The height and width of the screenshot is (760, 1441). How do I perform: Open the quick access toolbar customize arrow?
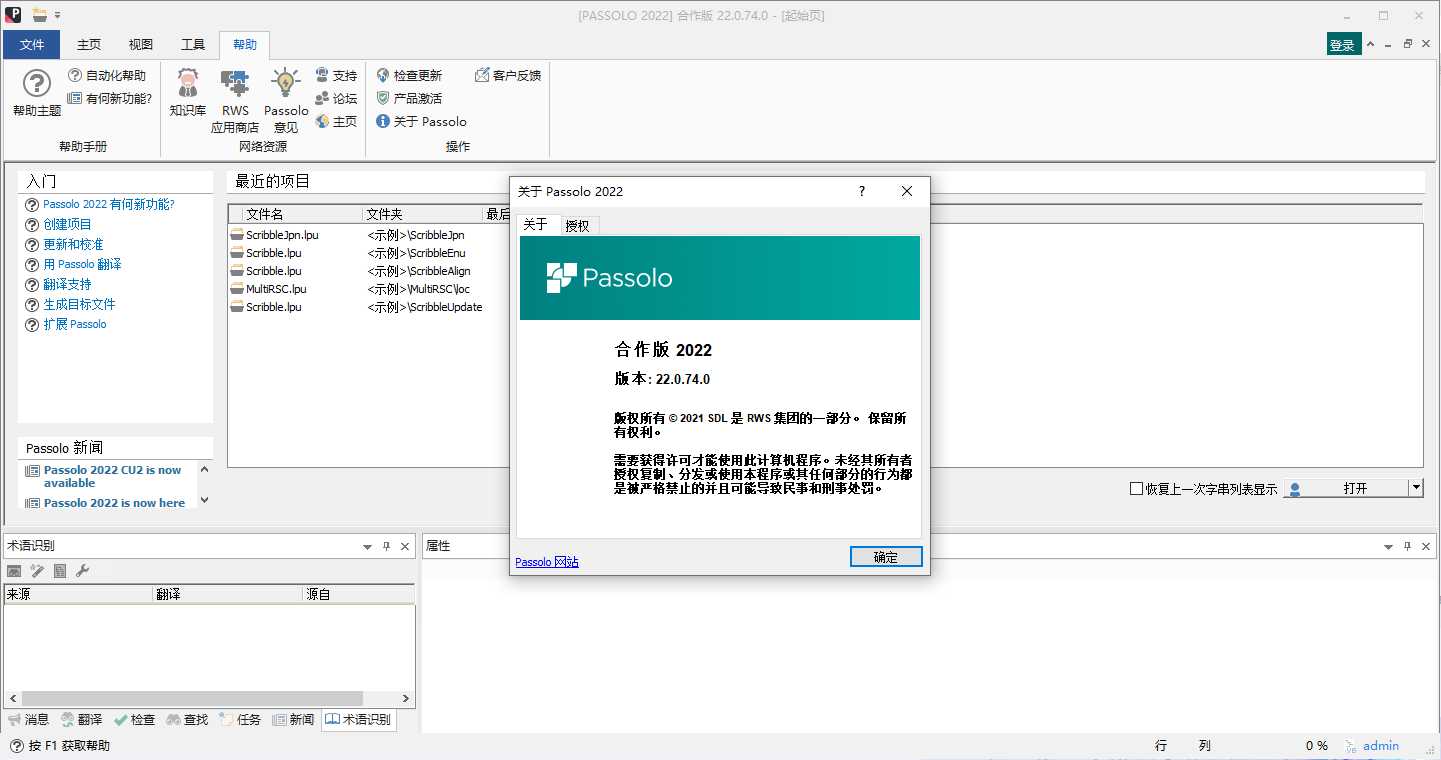click(x=57, y=15)
